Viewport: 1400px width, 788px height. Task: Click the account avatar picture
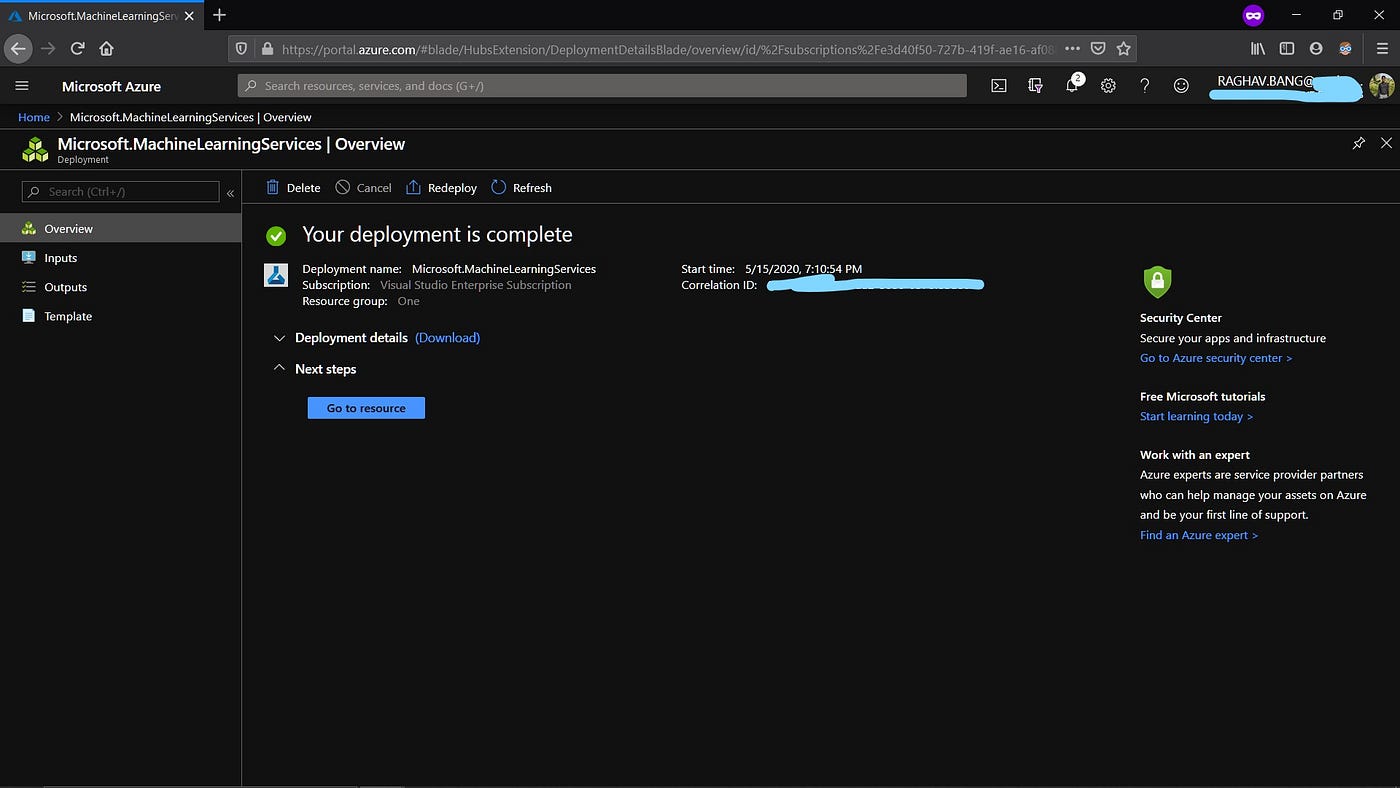coord(1381,86)
